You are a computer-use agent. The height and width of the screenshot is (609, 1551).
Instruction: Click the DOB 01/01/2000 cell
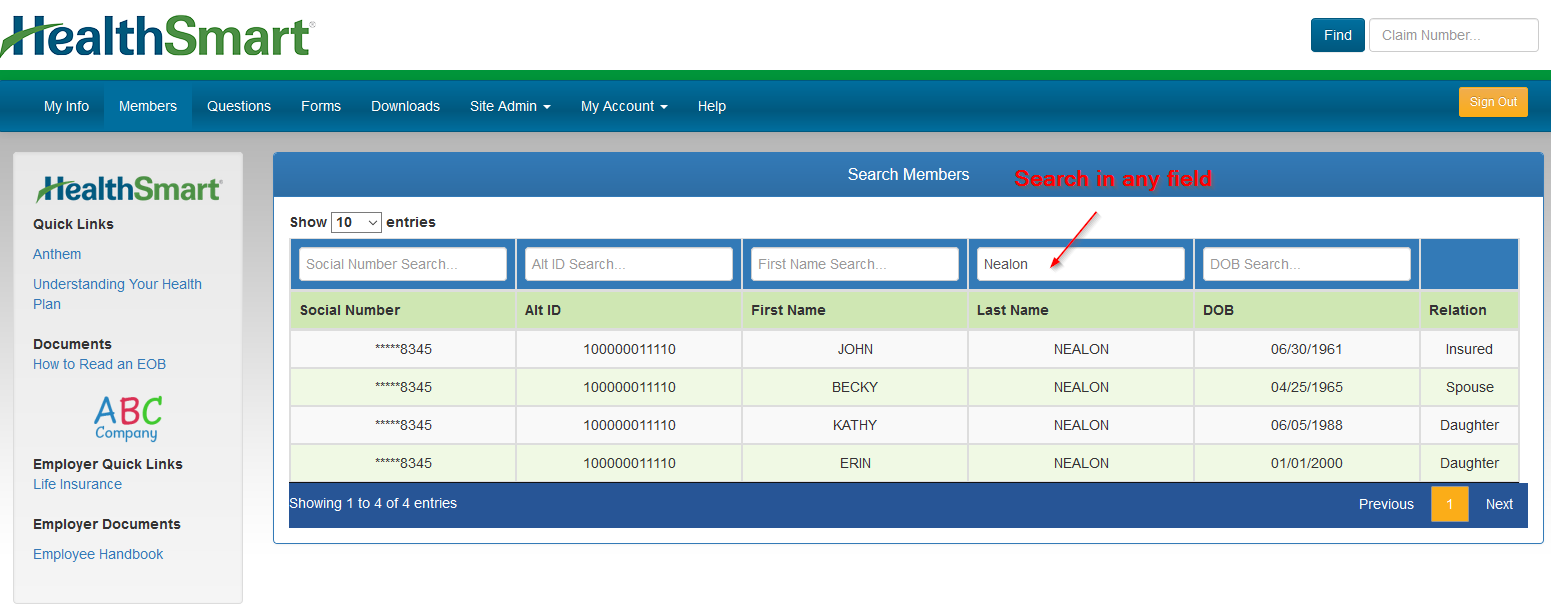(x=1307, y=463)
